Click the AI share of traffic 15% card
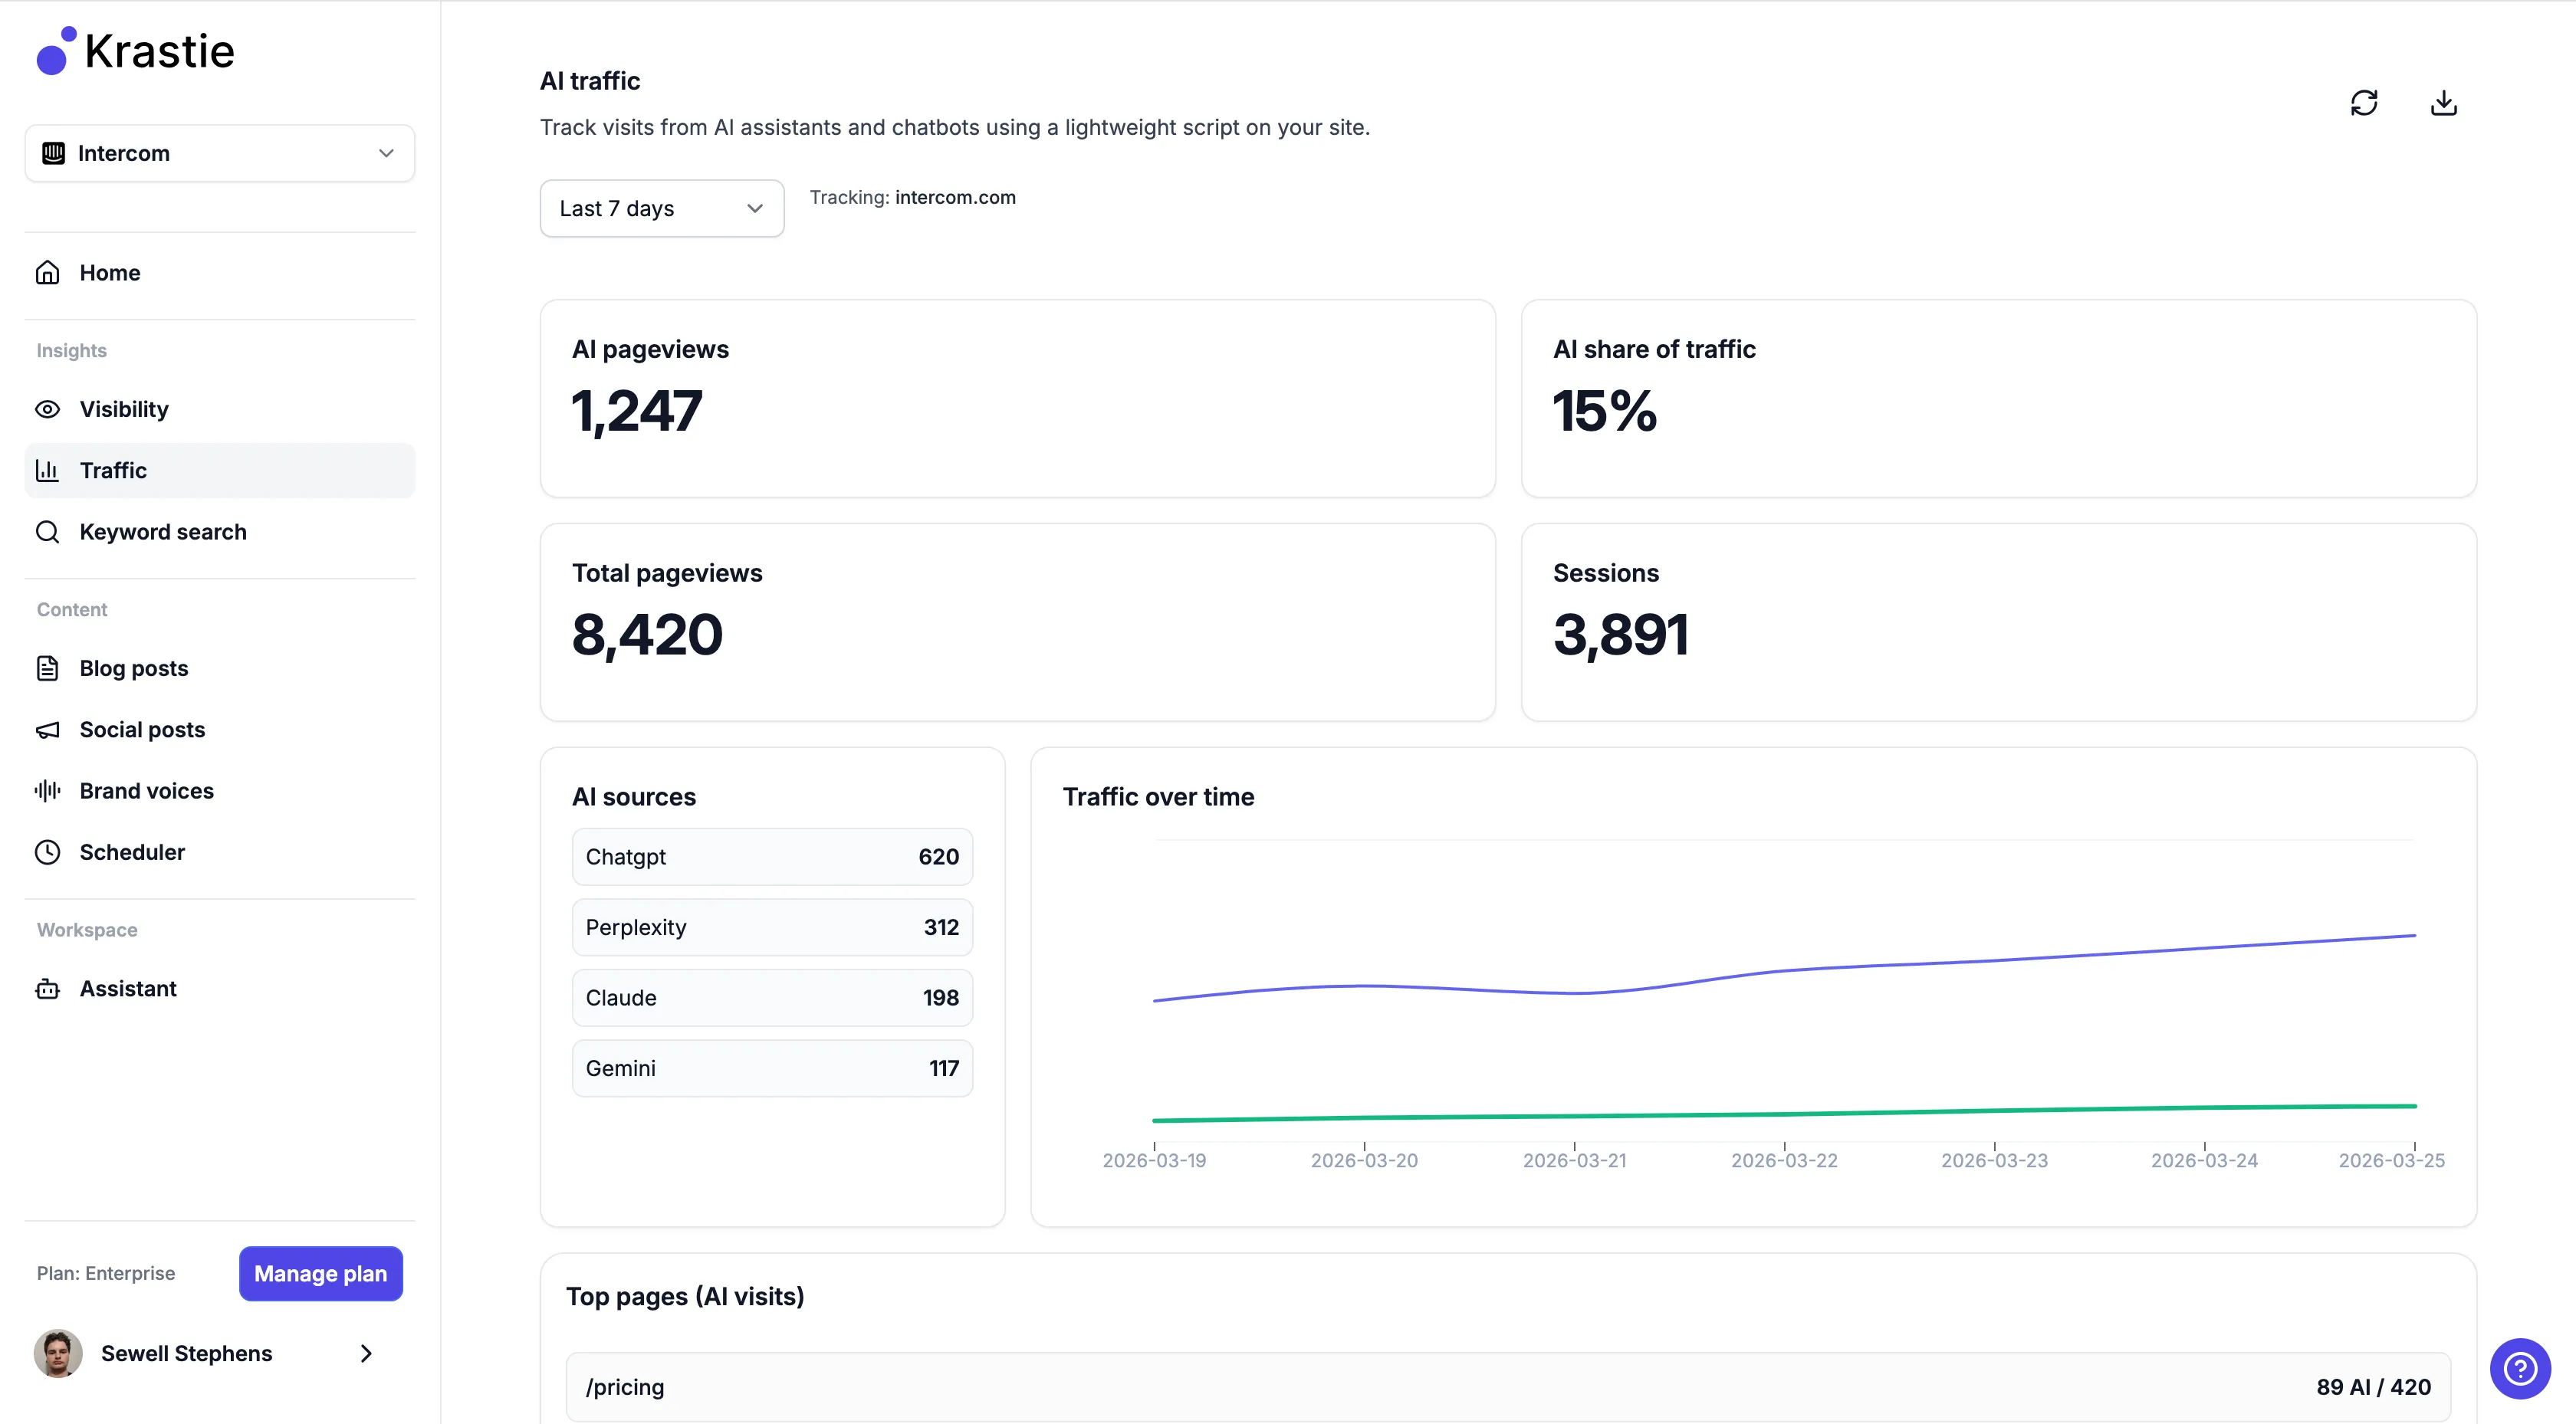This screenshot has height=1424, width=2576. pos(1998,398)
